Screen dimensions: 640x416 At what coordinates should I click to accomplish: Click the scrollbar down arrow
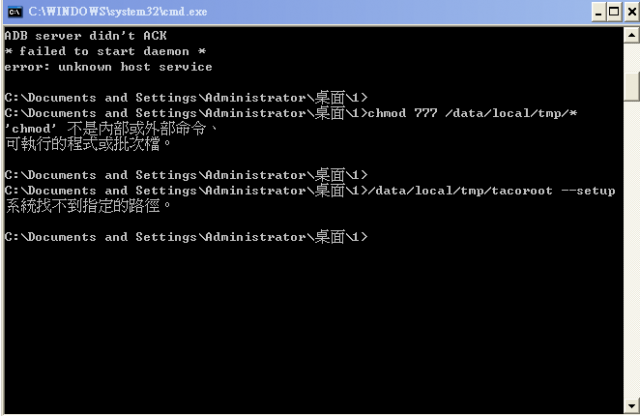coord(631,406)
